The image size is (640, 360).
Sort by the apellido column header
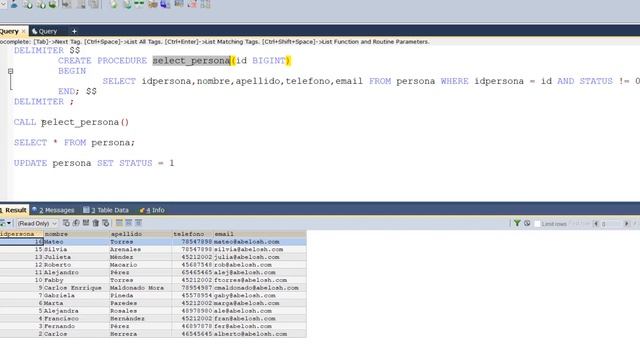(x=140, y=234)
